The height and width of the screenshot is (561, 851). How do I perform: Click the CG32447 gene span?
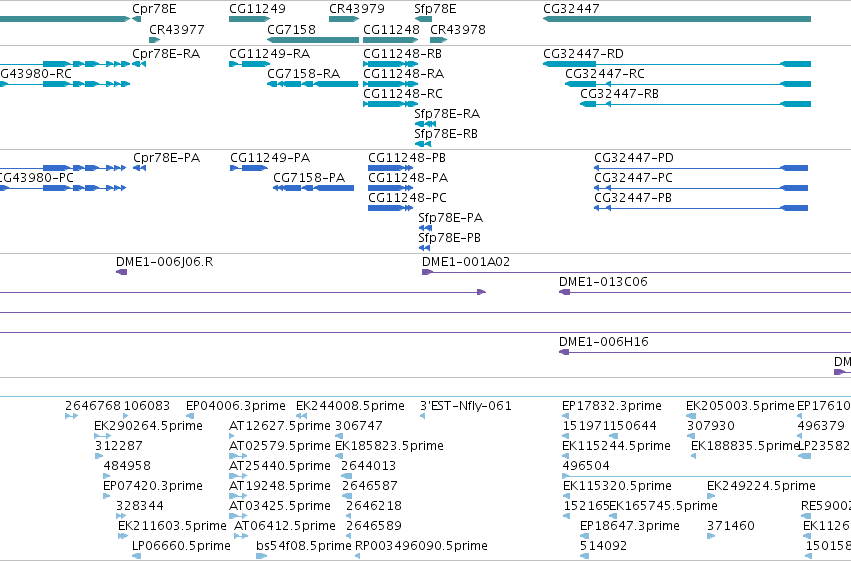(x=677, y=19)
